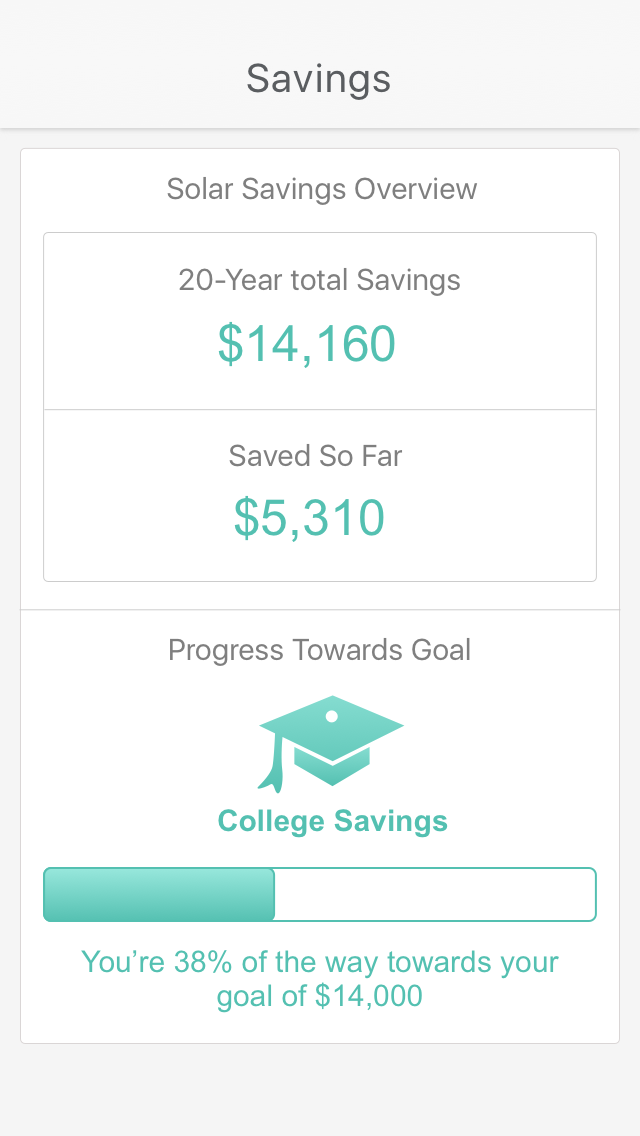The width and height of the screenshot is (640, 1136).
Task: Select the 20-Year total Savings card
Action: click(319, 318)
